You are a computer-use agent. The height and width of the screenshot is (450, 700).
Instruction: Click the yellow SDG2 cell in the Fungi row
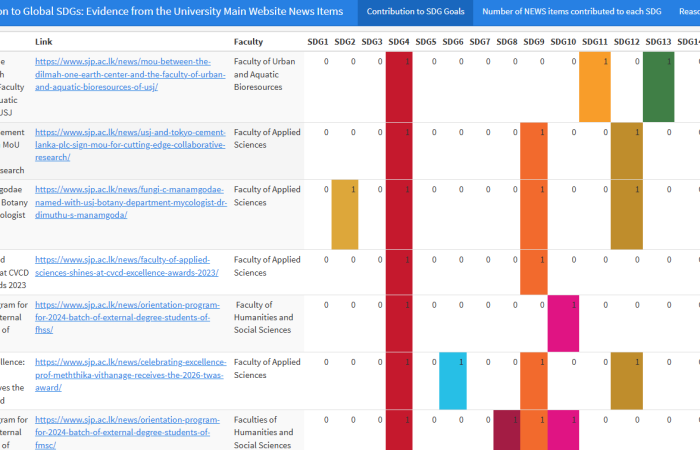tap(344, 213)
